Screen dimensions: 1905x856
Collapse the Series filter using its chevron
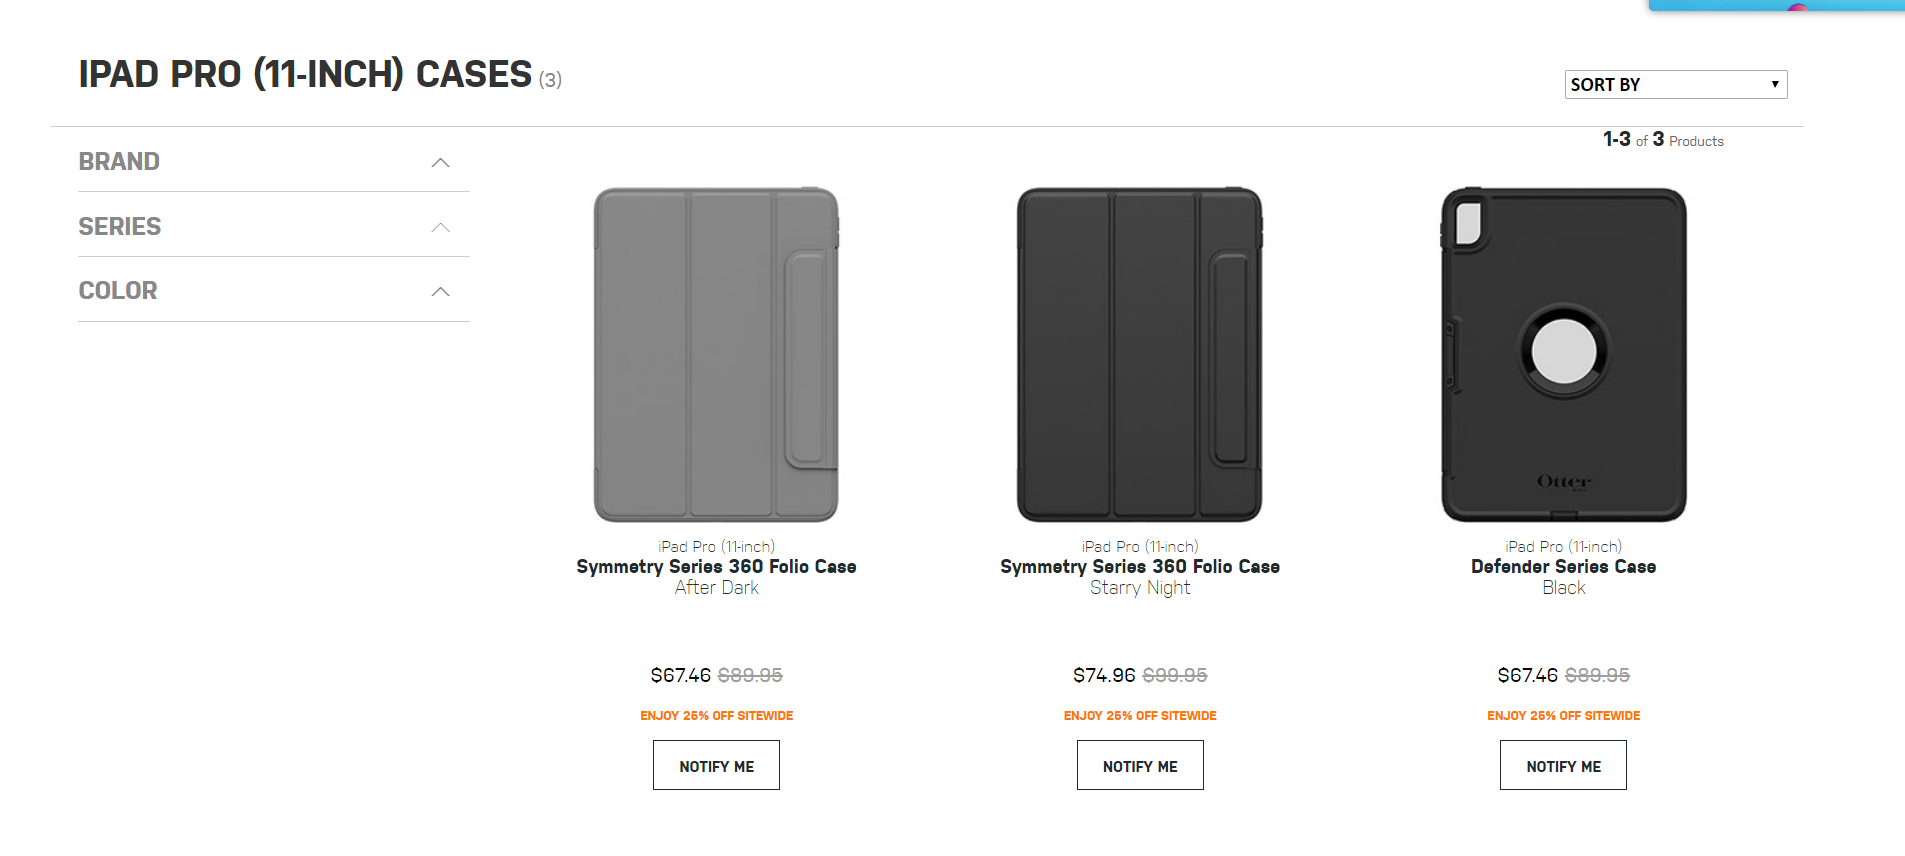pyautogui.click(x=440, y=227)
